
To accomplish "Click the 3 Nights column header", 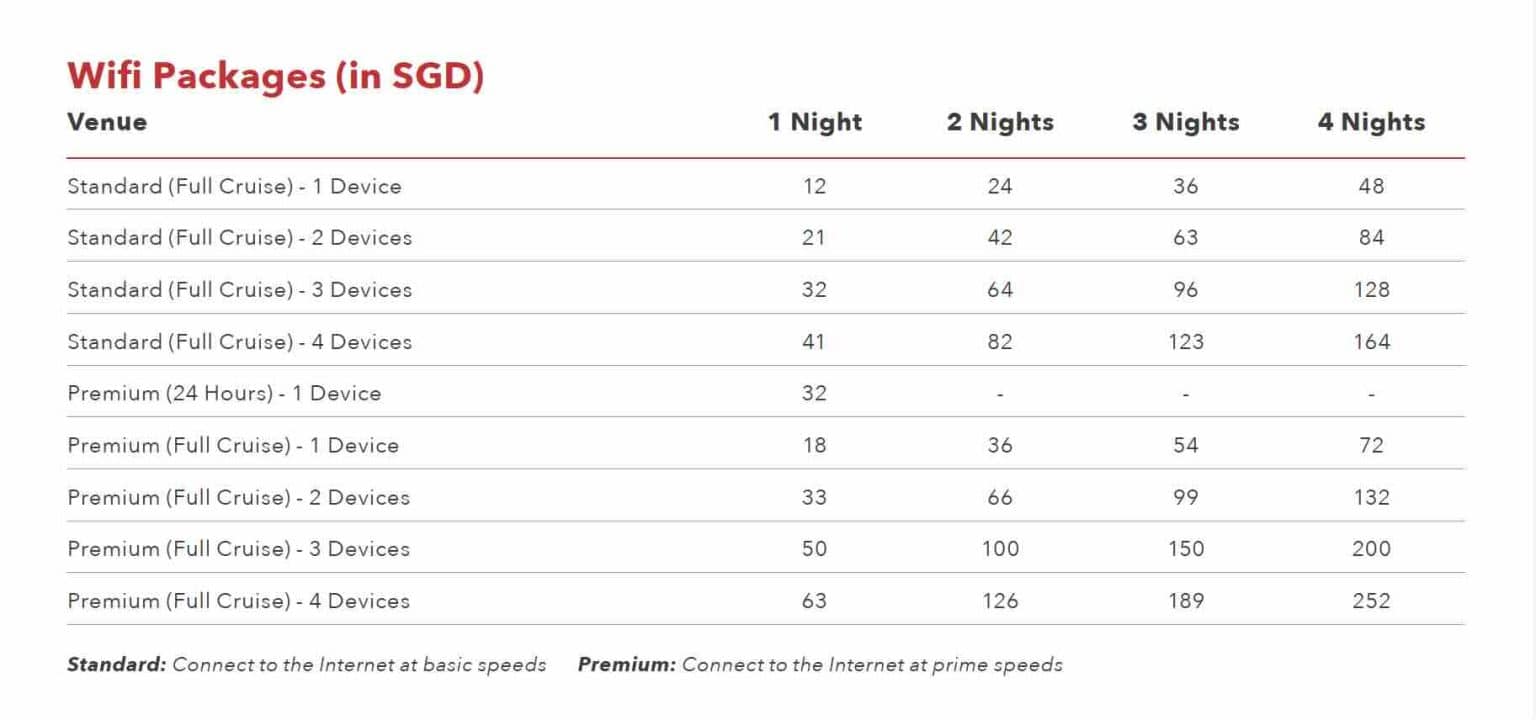I will coord(1185,122).
